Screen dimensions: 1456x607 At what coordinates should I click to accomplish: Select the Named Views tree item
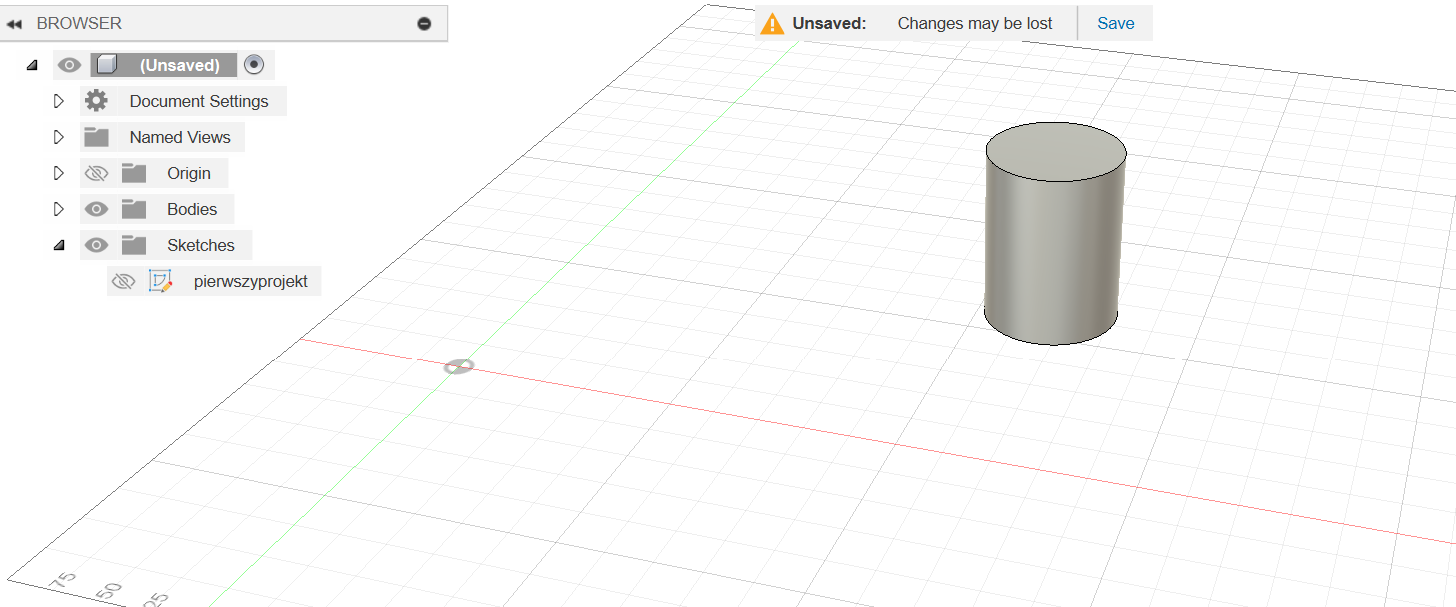pyautogui.click(x=180, y=137)
